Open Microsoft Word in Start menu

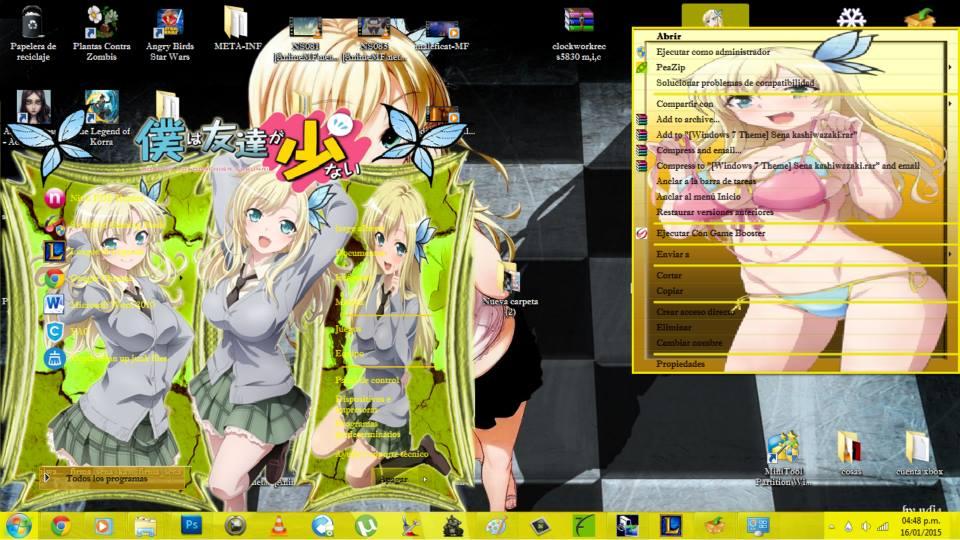pyautogui.click(x=54, y=303)
